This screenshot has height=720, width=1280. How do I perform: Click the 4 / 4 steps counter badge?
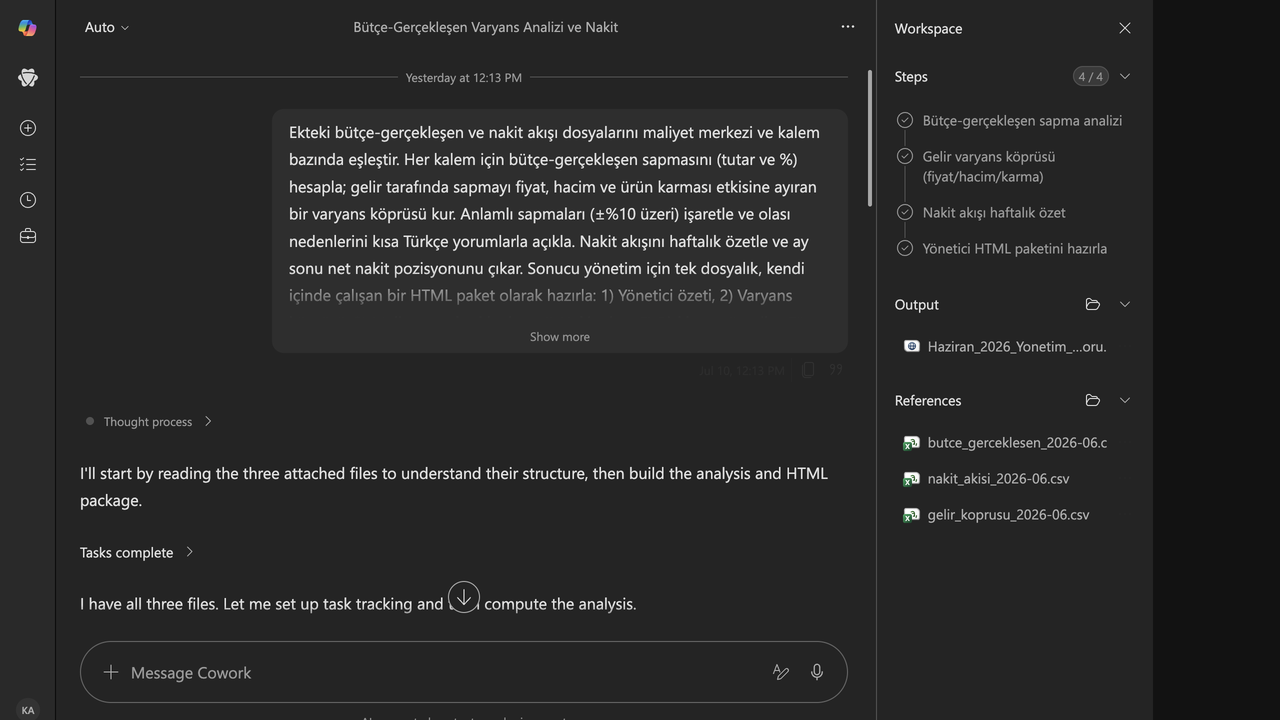point(1090,76)
